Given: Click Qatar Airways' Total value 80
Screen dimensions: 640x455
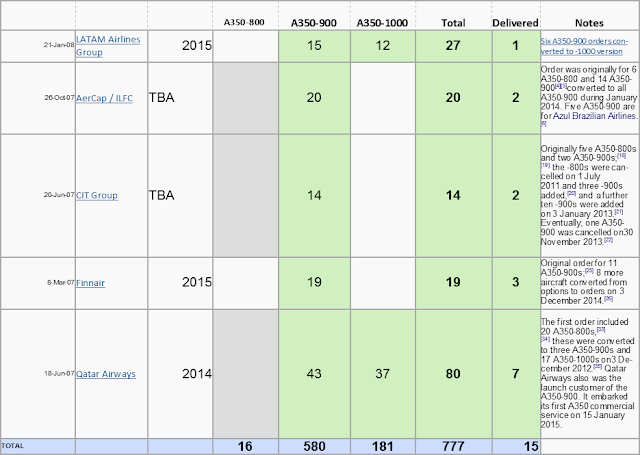Looking at the screenshot, I should coord(453,374).
